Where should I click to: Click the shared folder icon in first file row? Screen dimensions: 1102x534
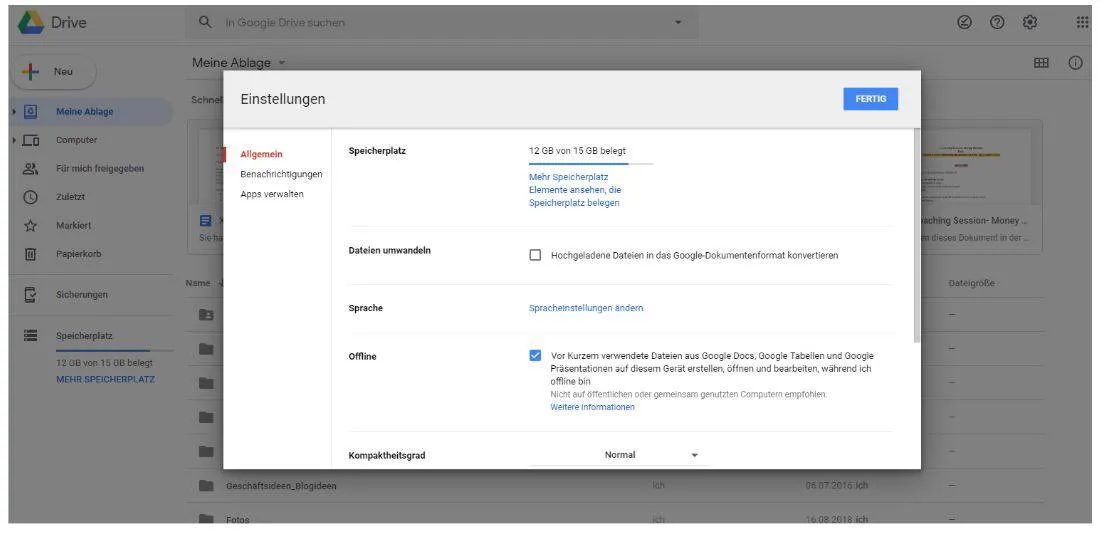[206, 315]
